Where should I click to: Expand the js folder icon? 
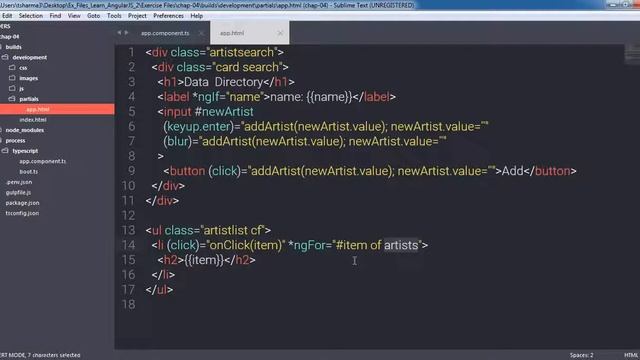point(12,89)
